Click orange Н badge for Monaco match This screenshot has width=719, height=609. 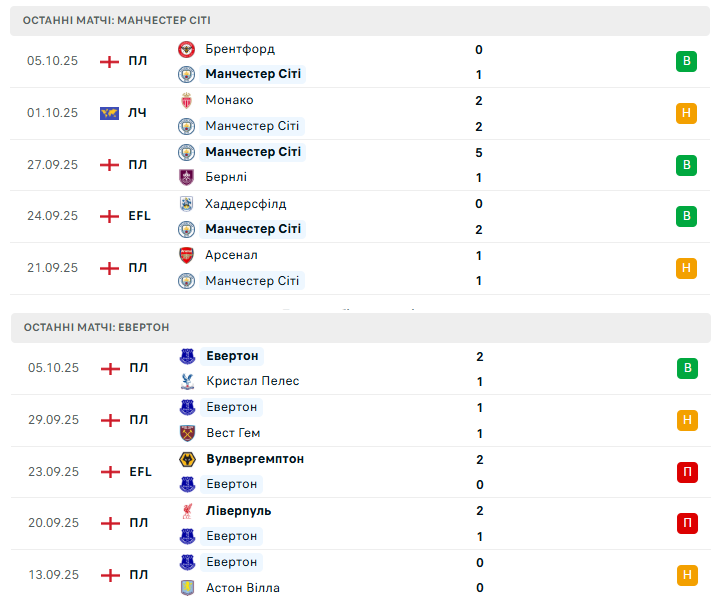686,113
